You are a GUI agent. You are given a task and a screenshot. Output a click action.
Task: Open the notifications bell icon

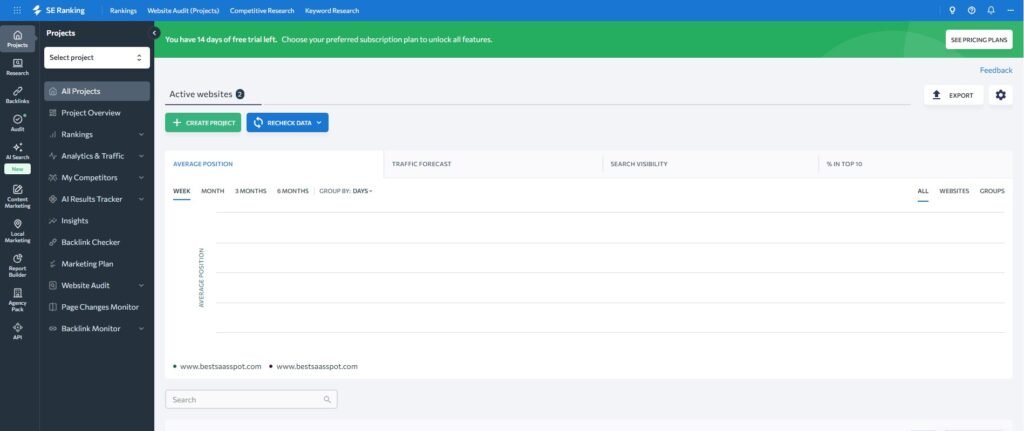tap(990, 10)
